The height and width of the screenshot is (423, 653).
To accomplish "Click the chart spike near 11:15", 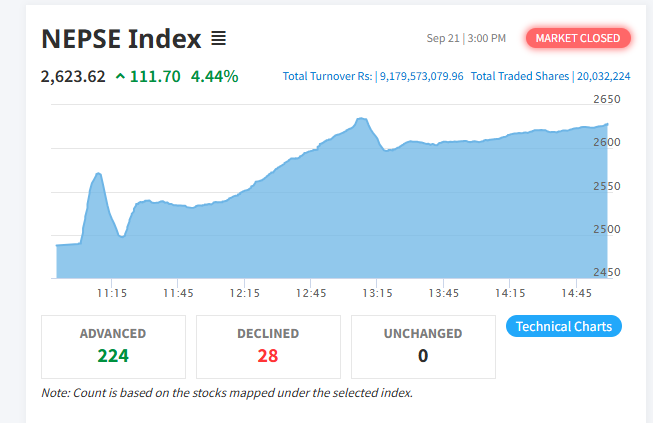I will pos(98,175).
